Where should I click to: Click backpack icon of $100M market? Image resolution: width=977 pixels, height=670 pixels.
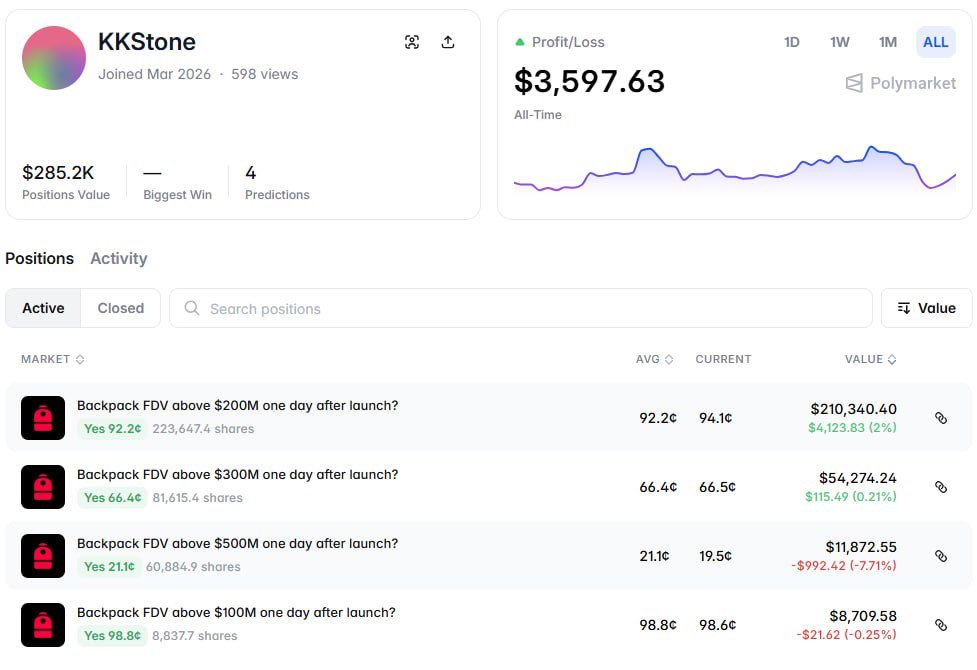coord(43,625)
